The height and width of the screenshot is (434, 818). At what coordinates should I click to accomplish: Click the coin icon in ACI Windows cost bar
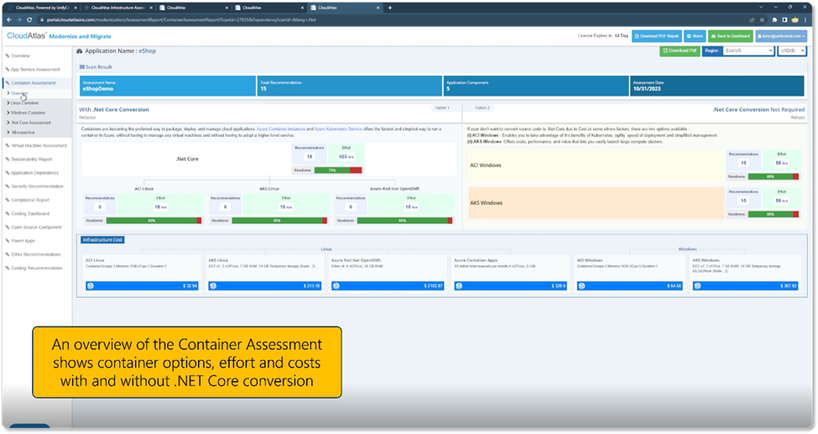click(582, 286)
